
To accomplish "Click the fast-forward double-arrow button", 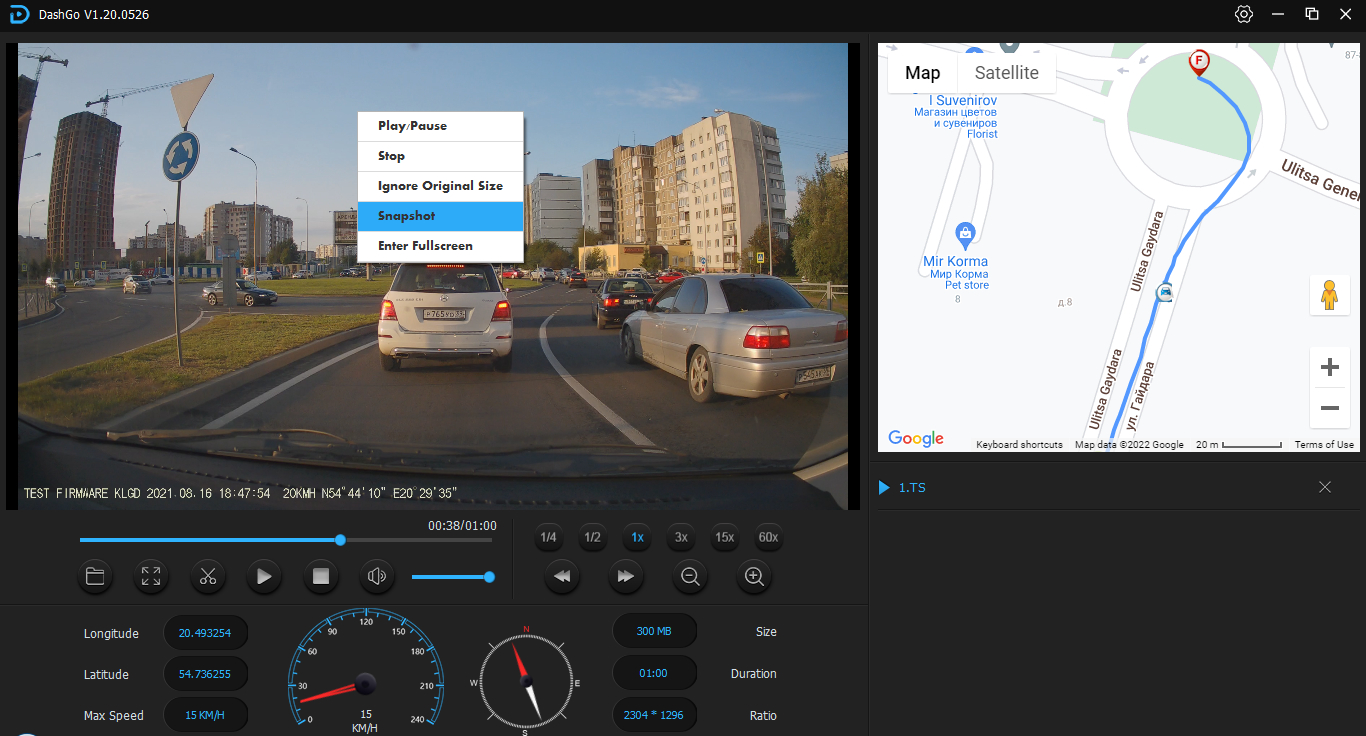I will click(x=625, y=576).
